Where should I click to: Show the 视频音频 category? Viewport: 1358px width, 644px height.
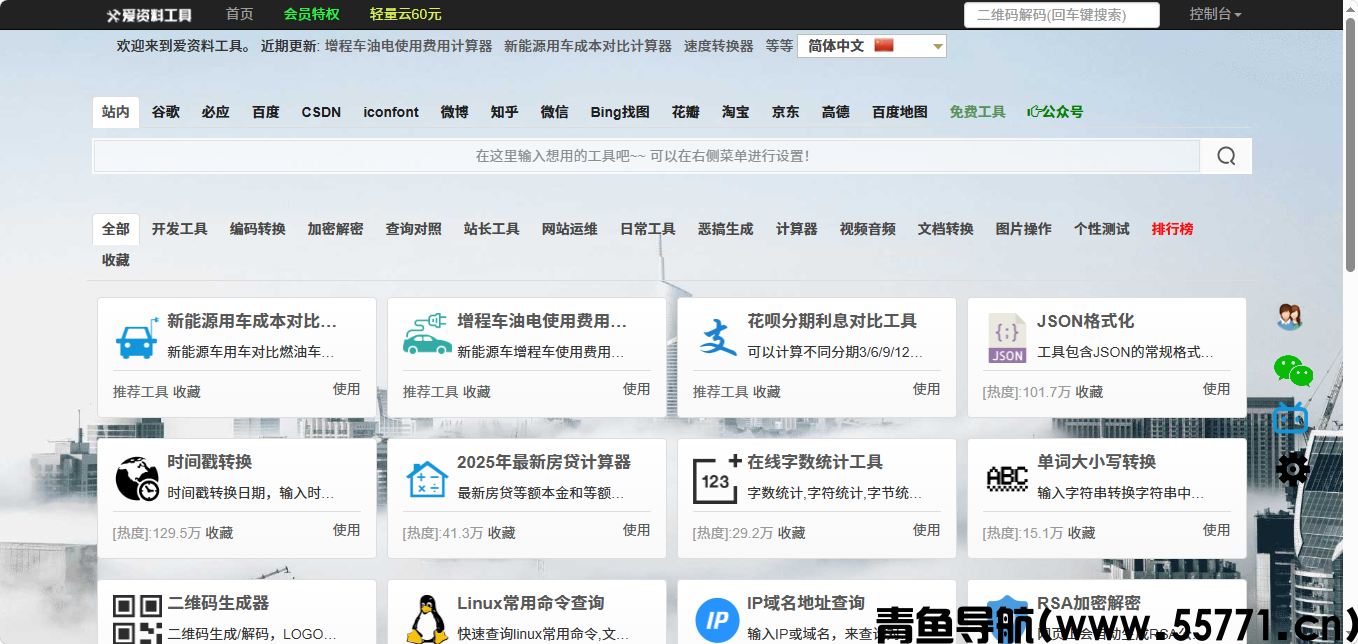click(x=867, y=229)
